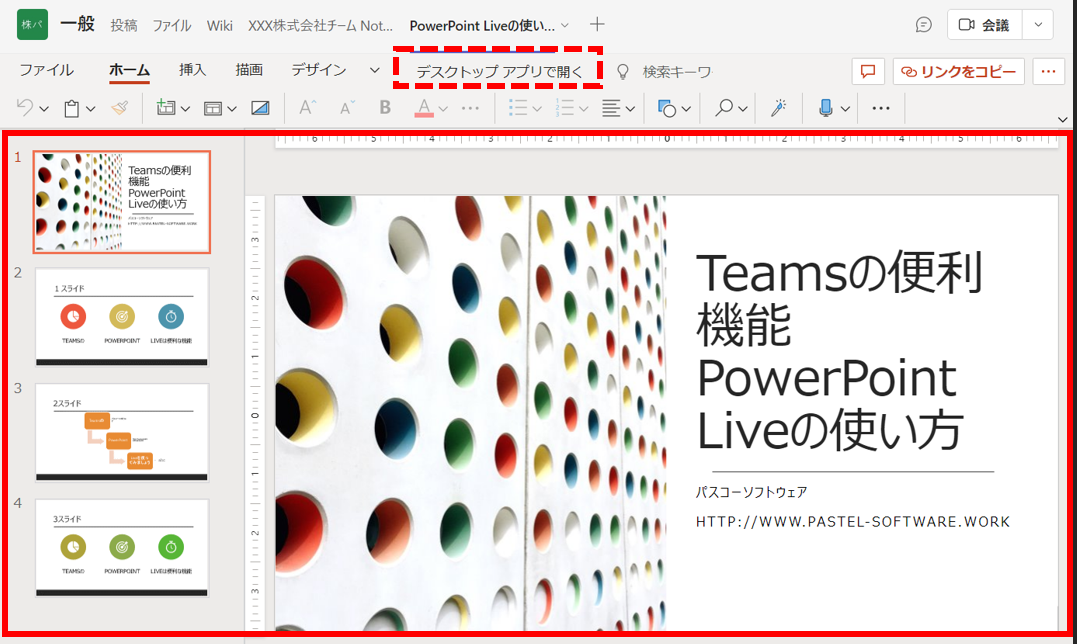Viewport: 1077px width, 644px height.
Task: Expand the Paste options arrow
Action: click(x=91, y=108)
